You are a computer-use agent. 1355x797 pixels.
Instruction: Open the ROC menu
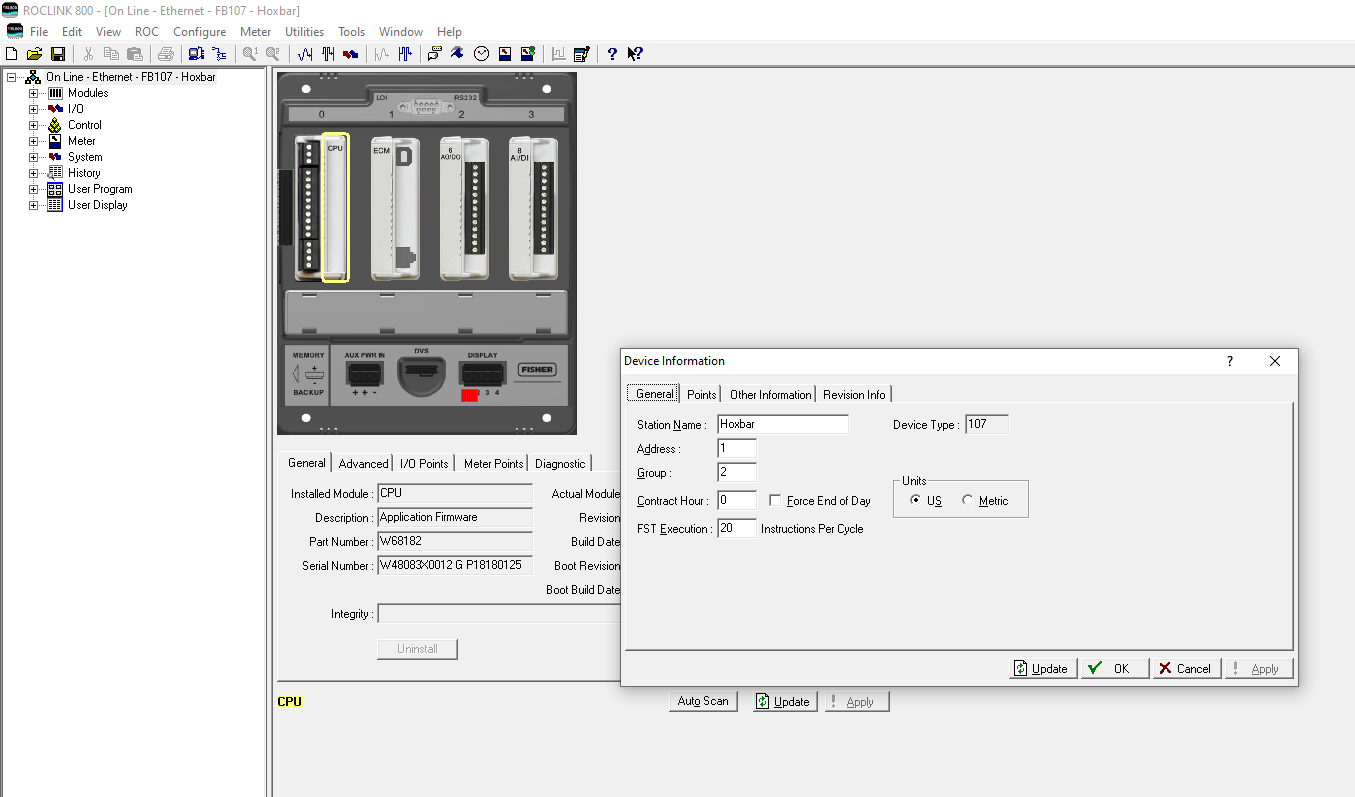(x=146, y=31)
